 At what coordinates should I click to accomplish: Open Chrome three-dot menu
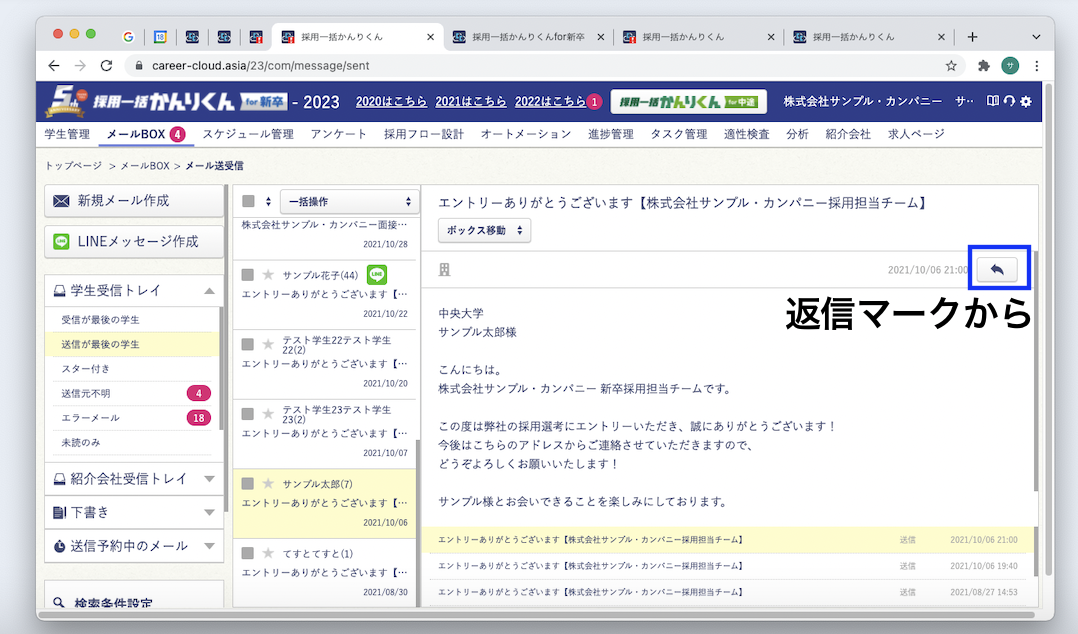1037,65
